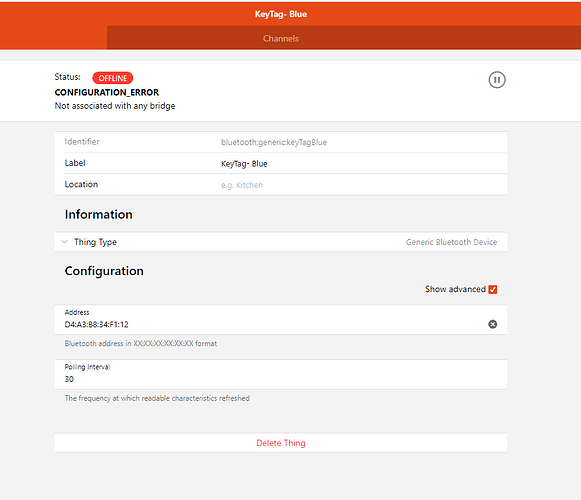581x500 pixels.
Task: Pause the thing with the pause icon
Action: 497,80
